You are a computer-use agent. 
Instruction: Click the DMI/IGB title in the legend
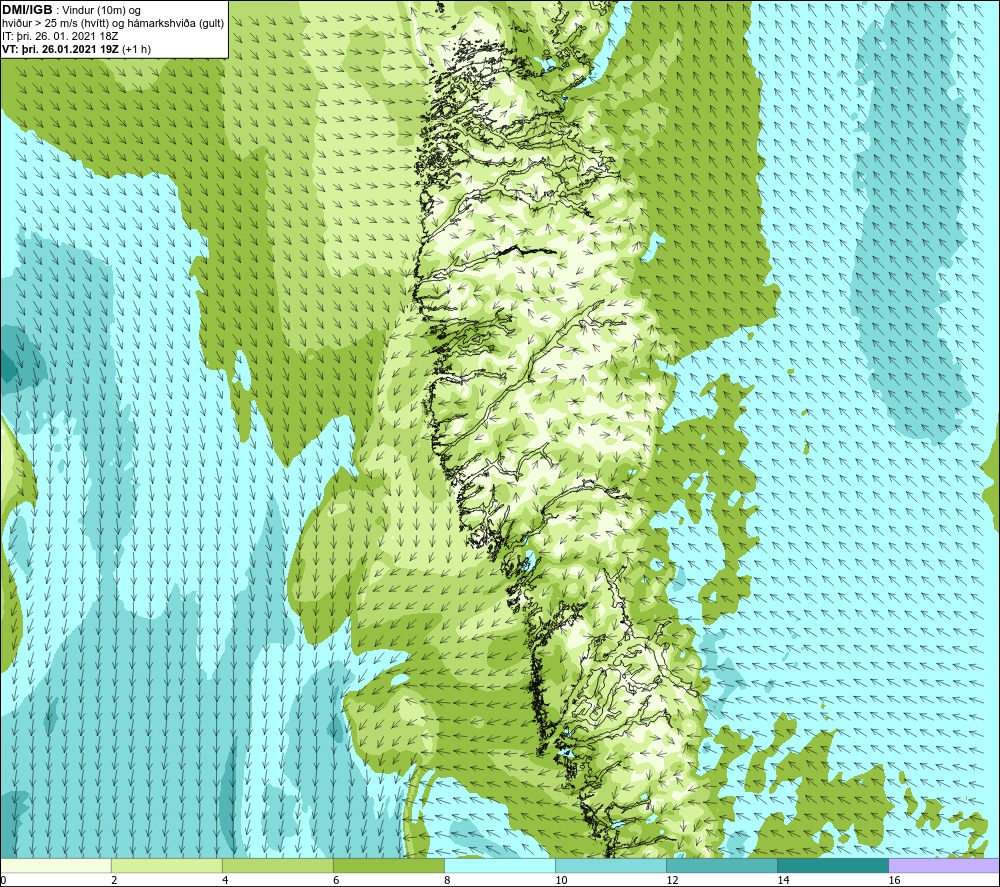pyautogui.click(x=27, y=10)
